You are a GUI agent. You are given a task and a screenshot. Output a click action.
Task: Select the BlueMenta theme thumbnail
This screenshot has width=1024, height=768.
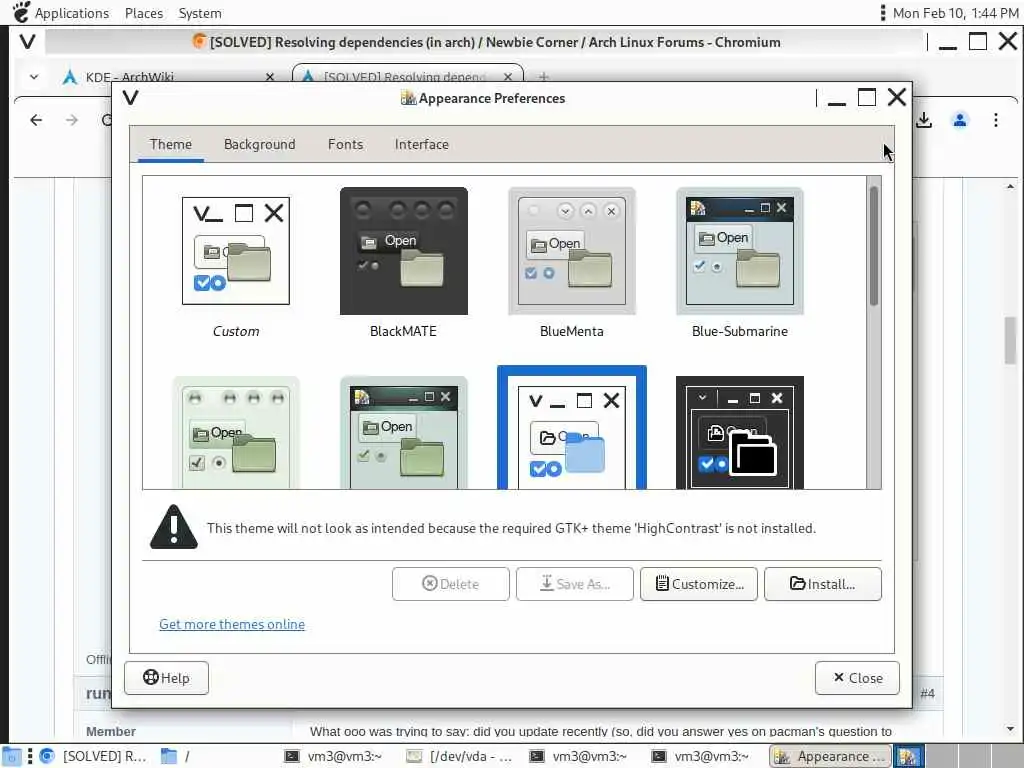click(571, 251)
